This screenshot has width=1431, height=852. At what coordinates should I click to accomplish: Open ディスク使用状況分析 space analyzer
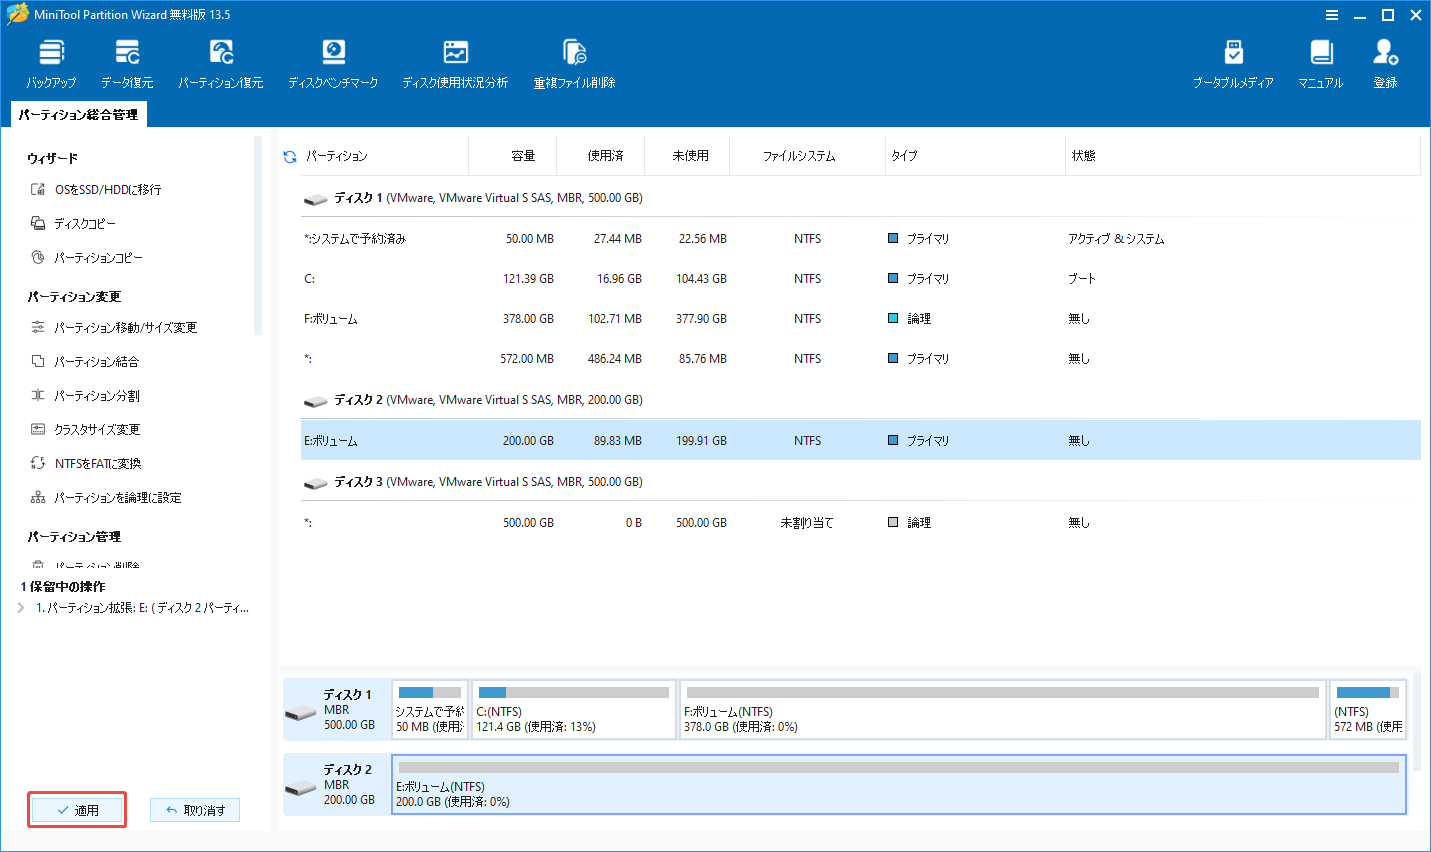click(x=455, y=60)
